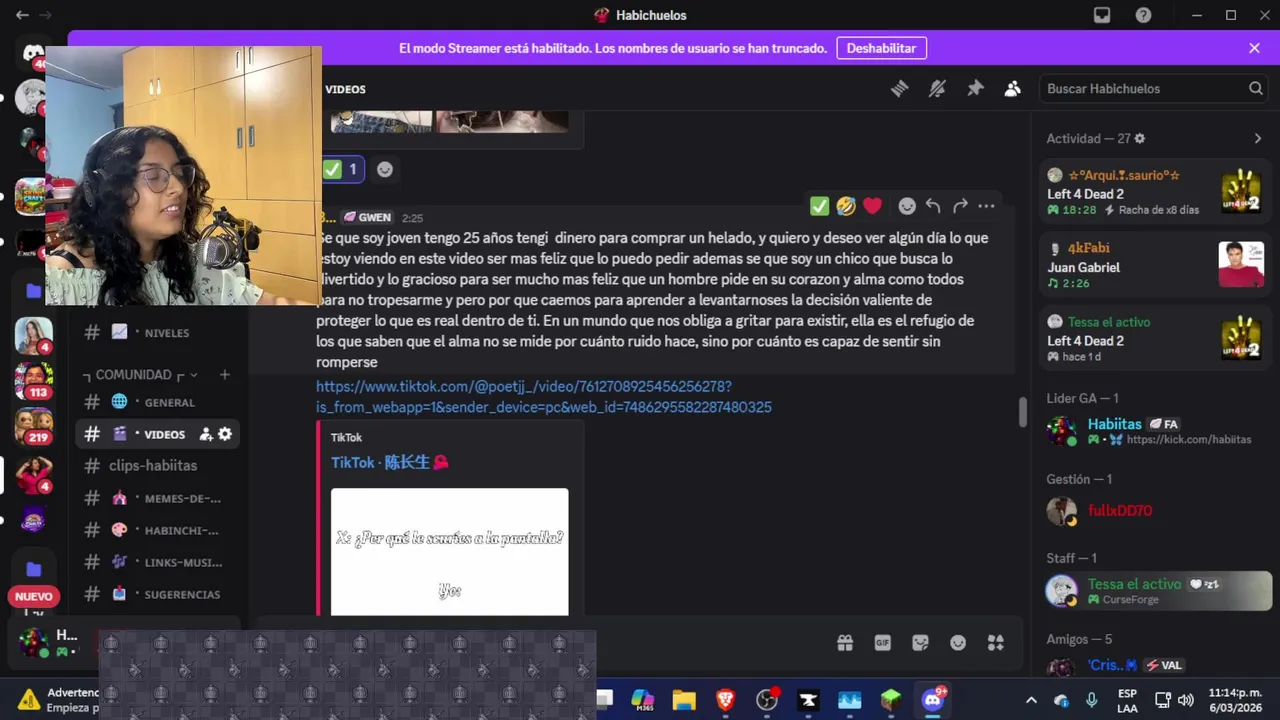Add red heart quick reaction on message
The width and height of the screenshot is (1280, 720).
(873, 206)
